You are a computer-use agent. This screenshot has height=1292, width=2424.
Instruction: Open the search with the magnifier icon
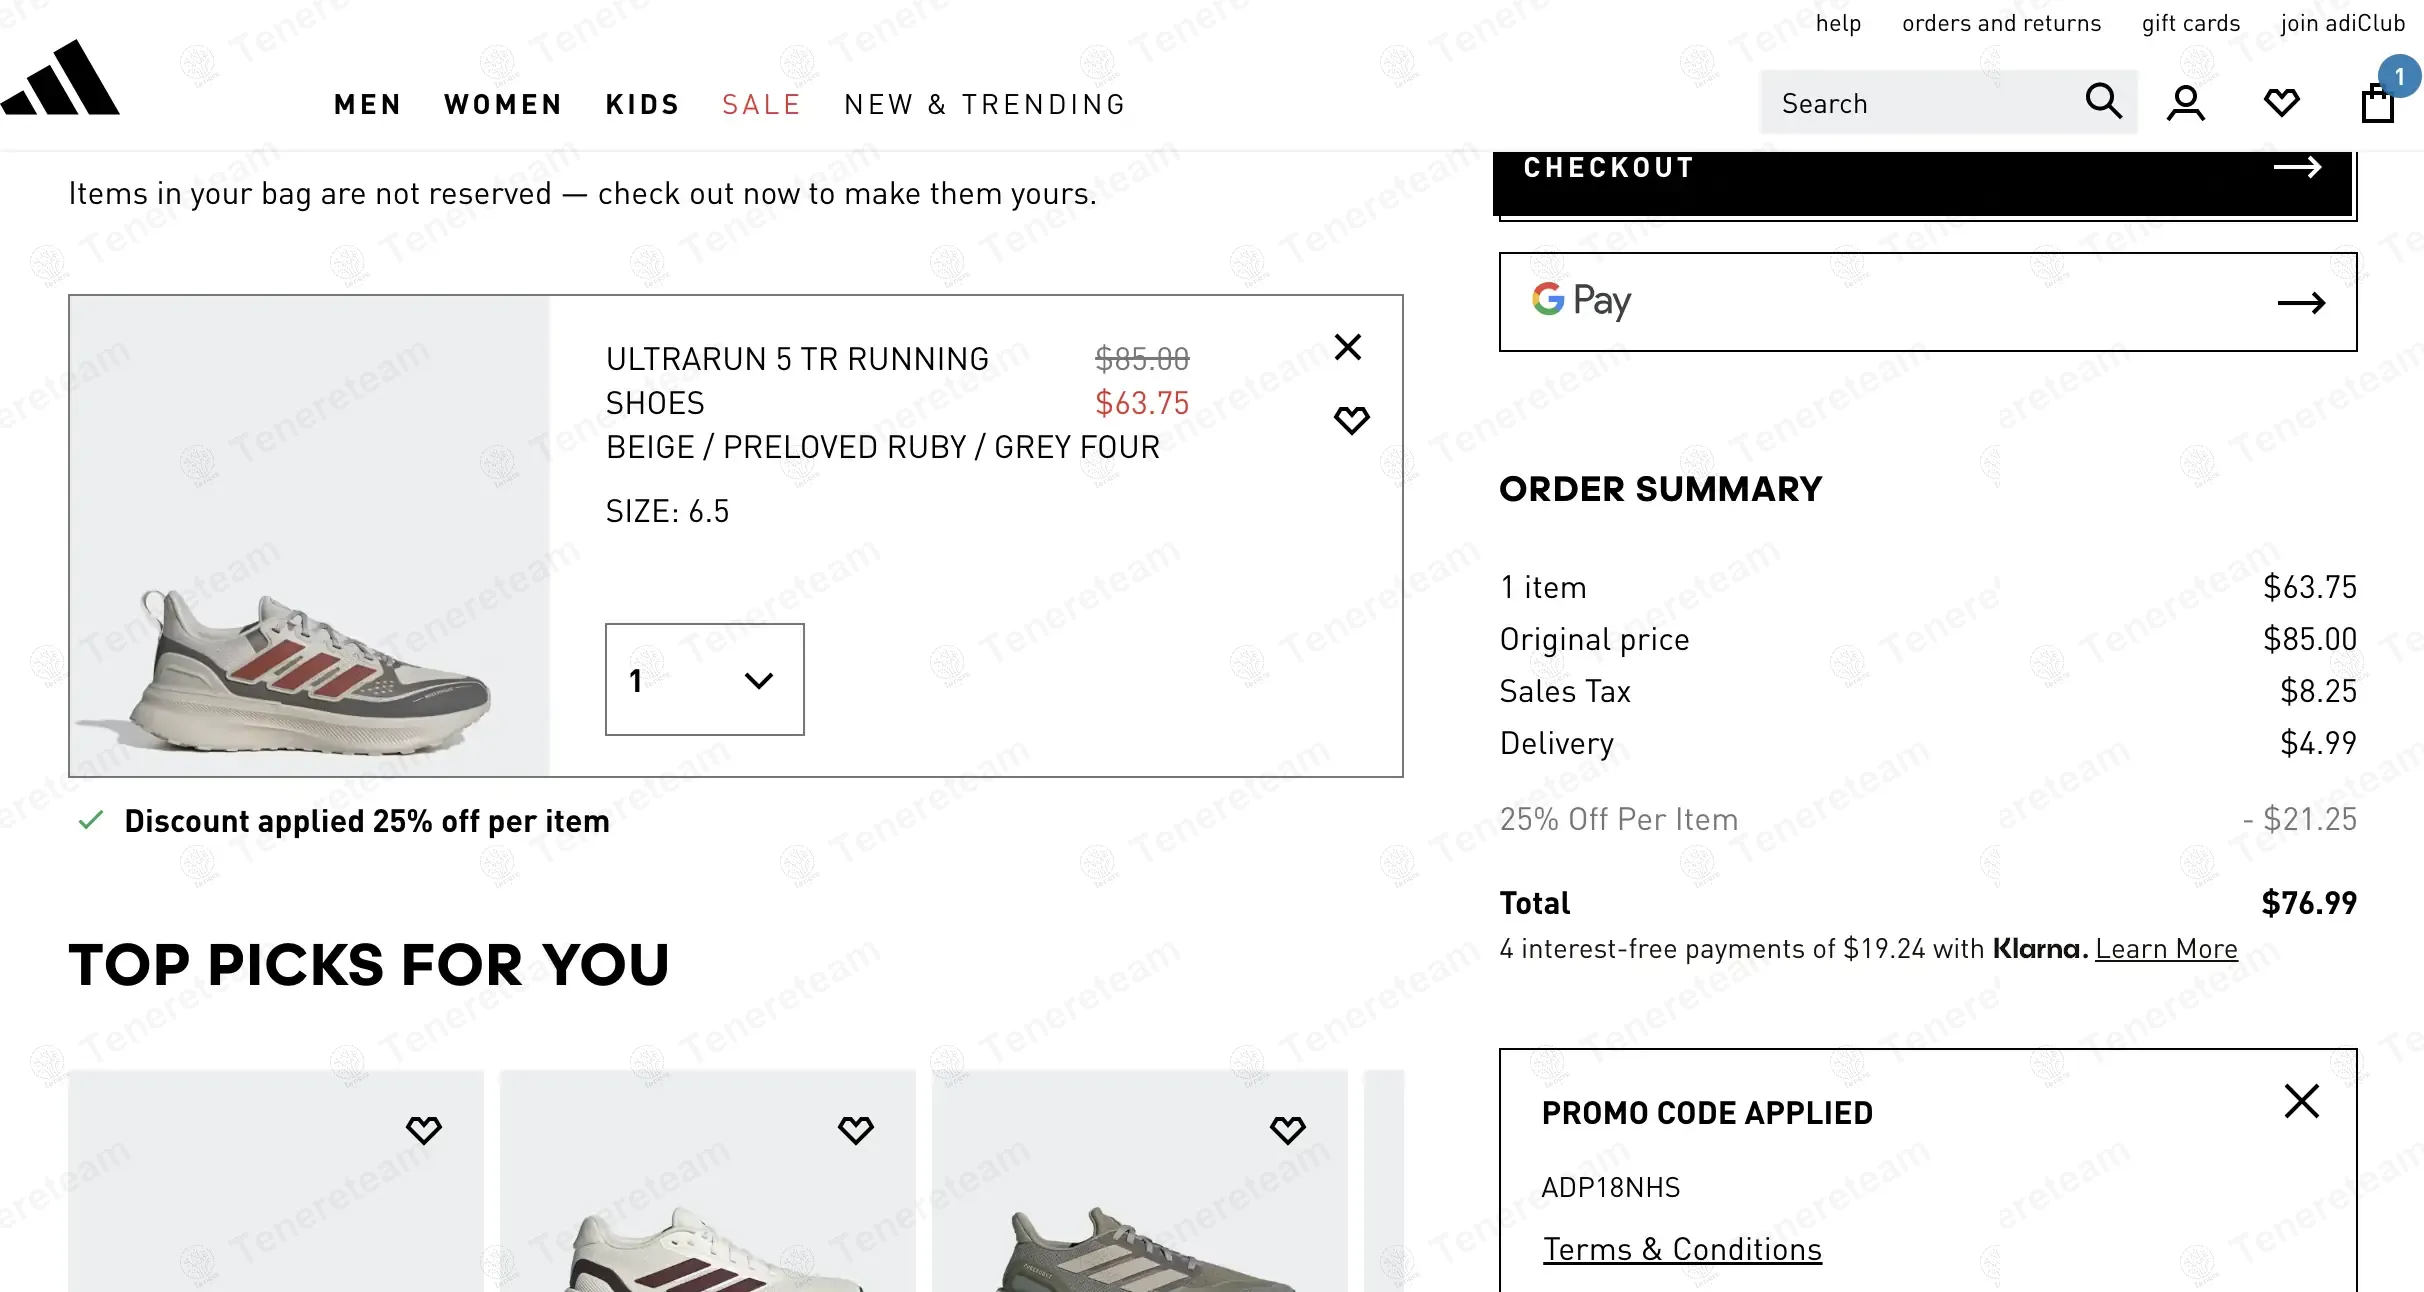(2104, 101)
